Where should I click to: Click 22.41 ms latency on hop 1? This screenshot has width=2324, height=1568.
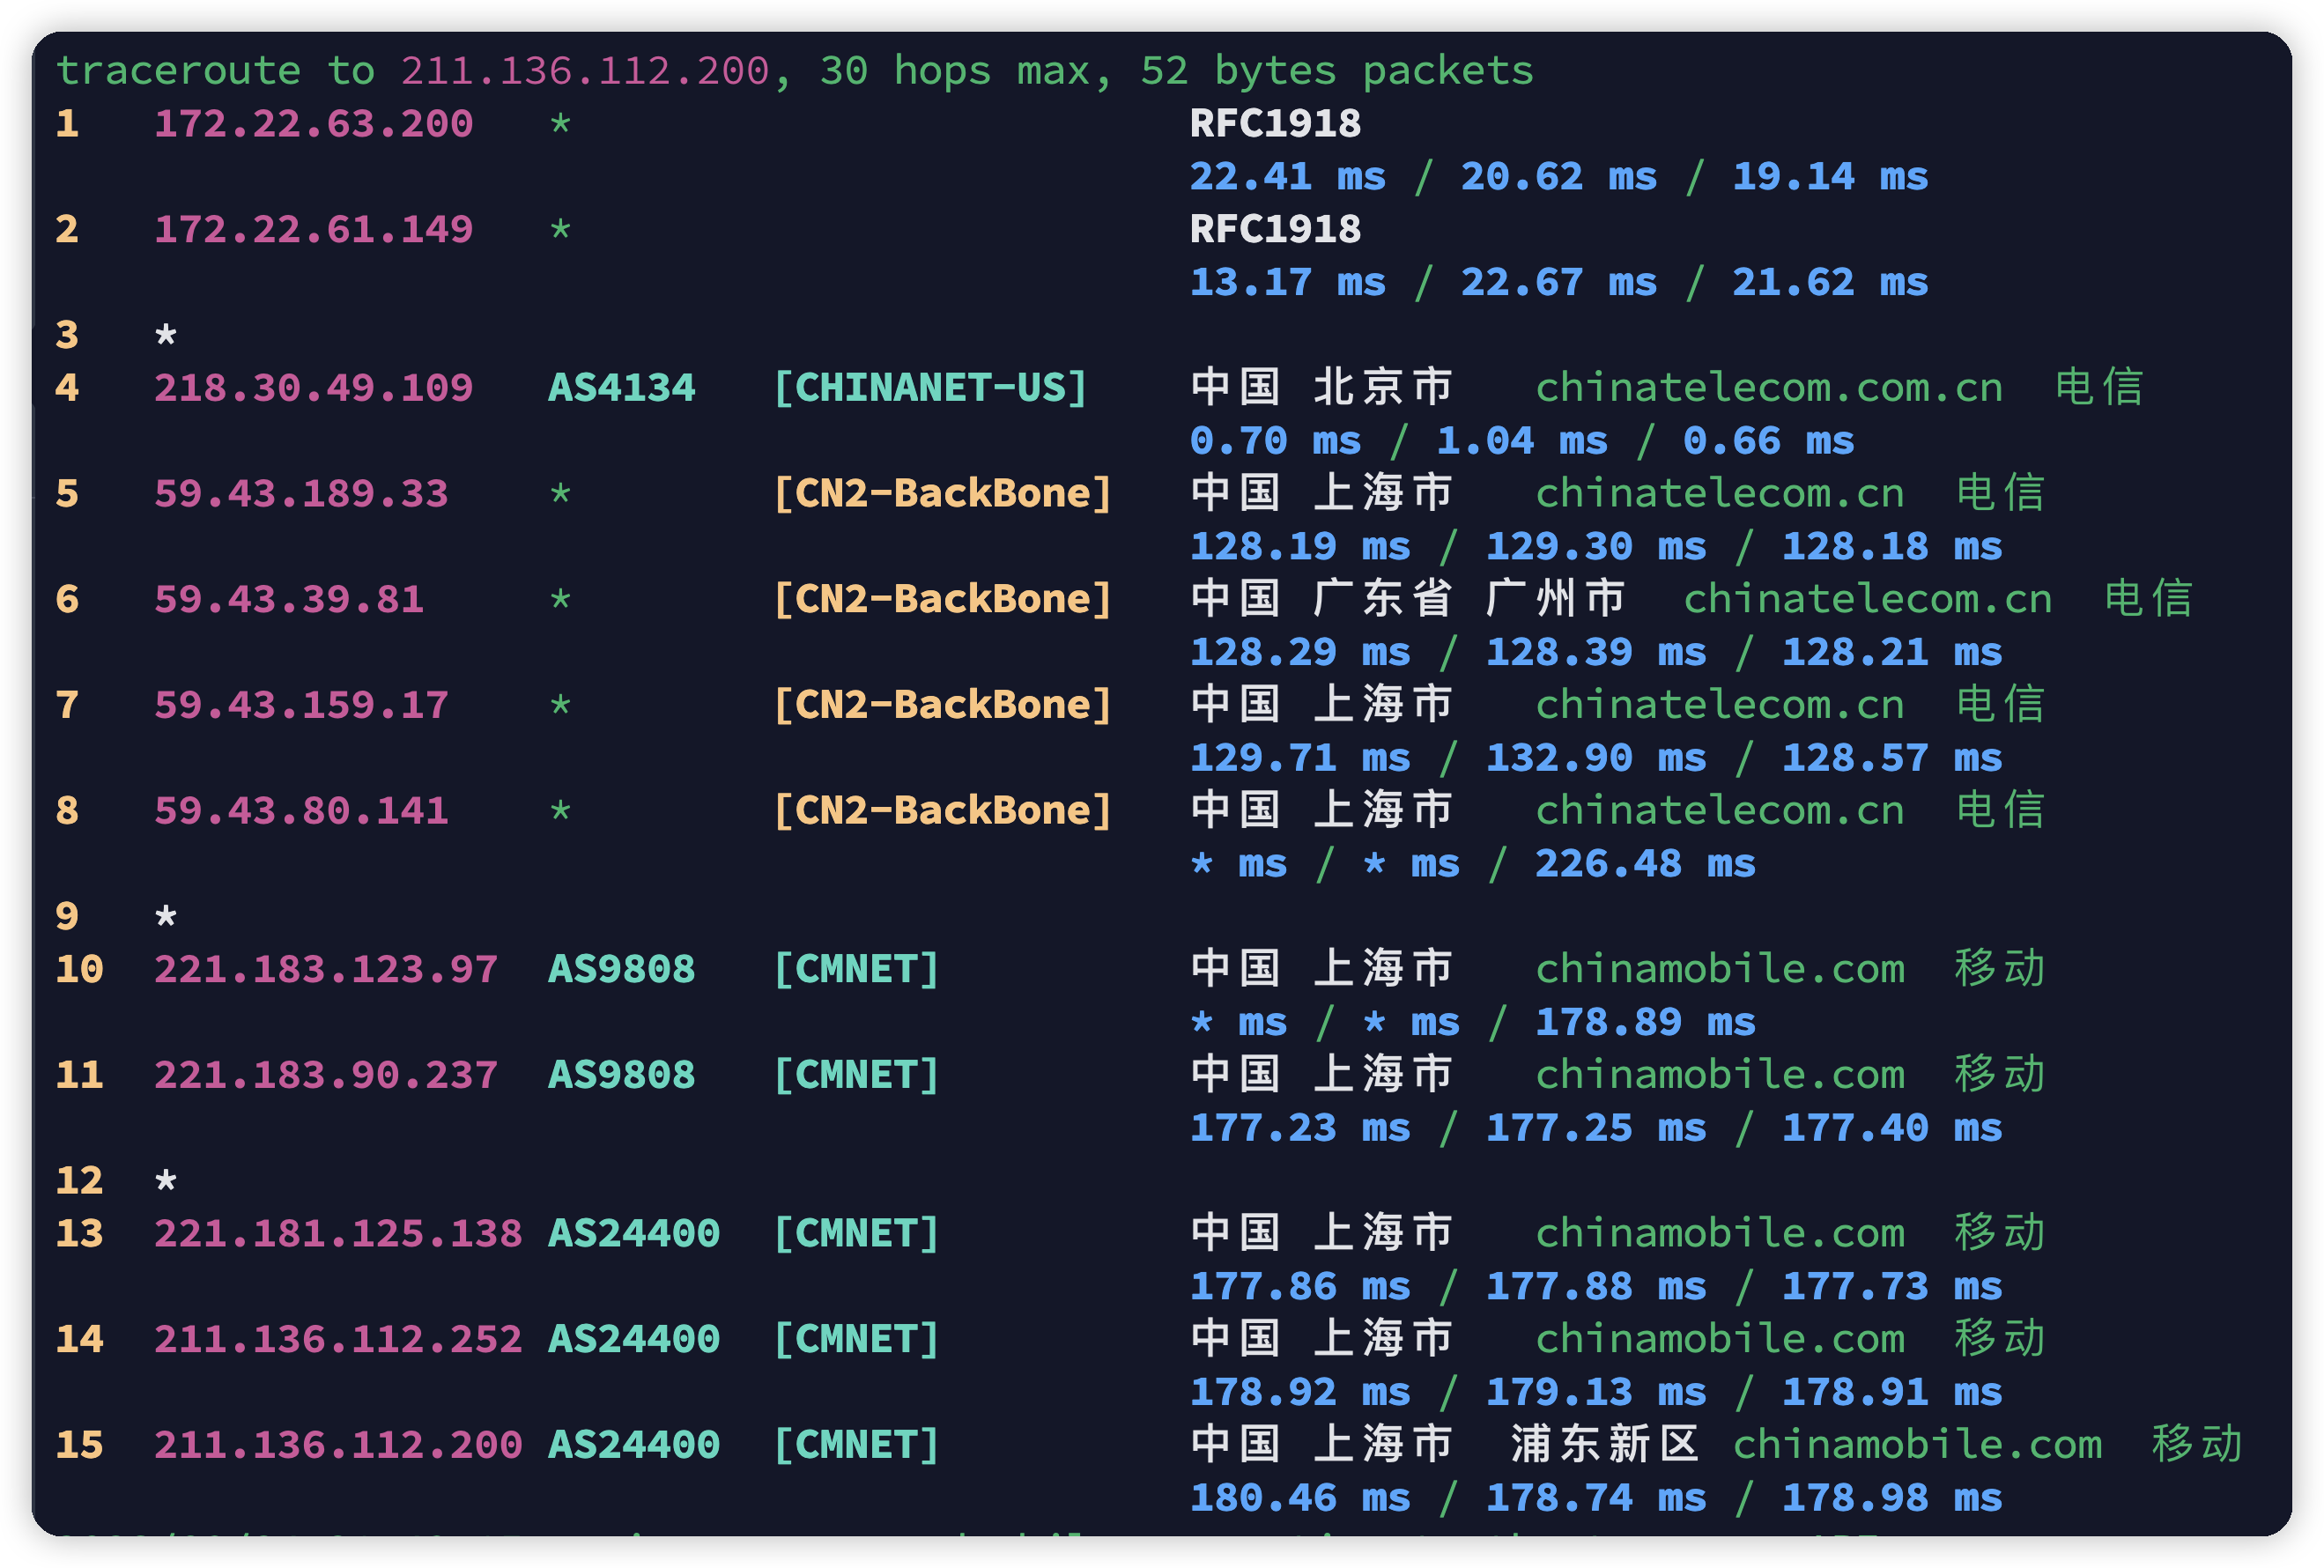pyautogui.click(x=1288, y=177)
